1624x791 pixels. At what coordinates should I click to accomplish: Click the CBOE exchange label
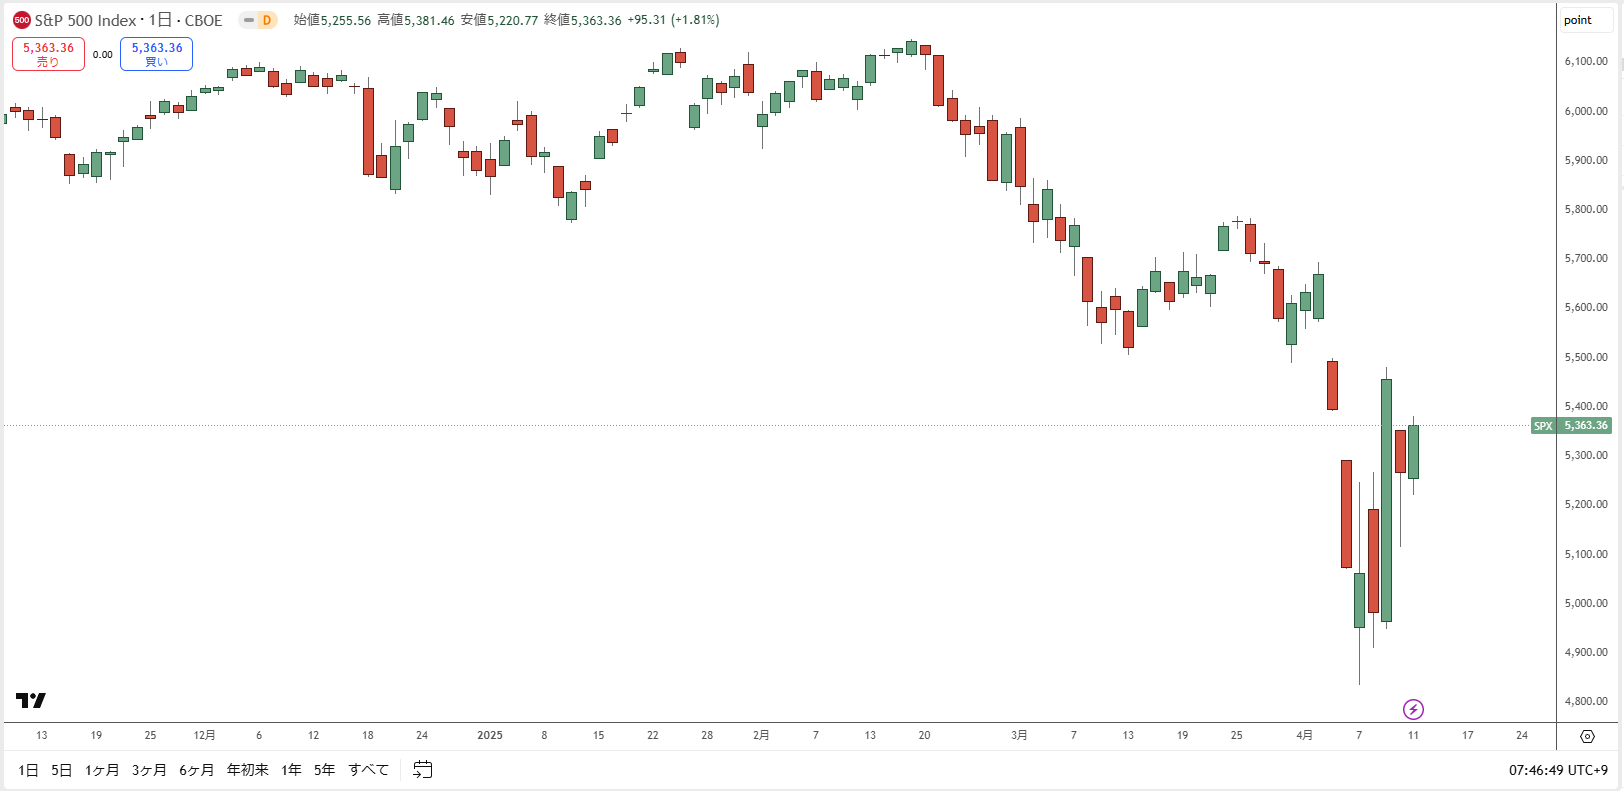click(204, 20)
